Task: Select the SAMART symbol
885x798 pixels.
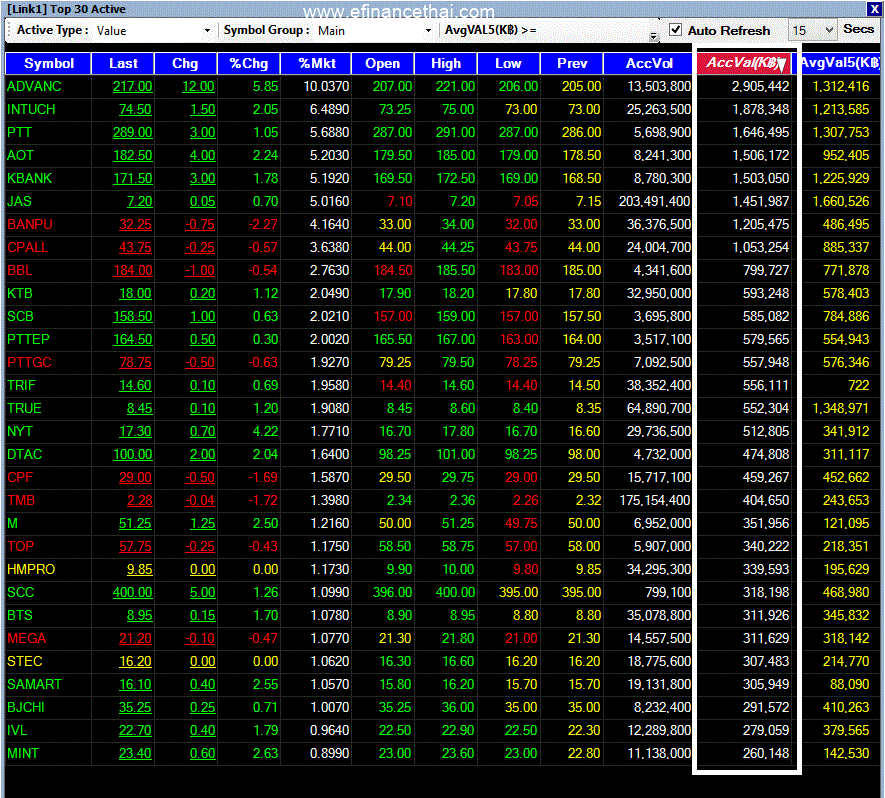Action: [34, 685]
